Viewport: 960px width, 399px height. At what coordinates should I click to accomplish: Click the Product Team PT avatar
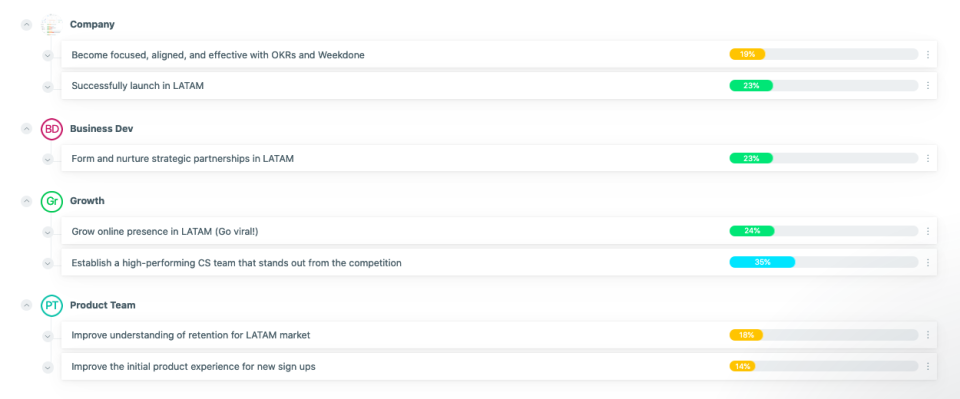pyautogui.click(x=52, y=305)
